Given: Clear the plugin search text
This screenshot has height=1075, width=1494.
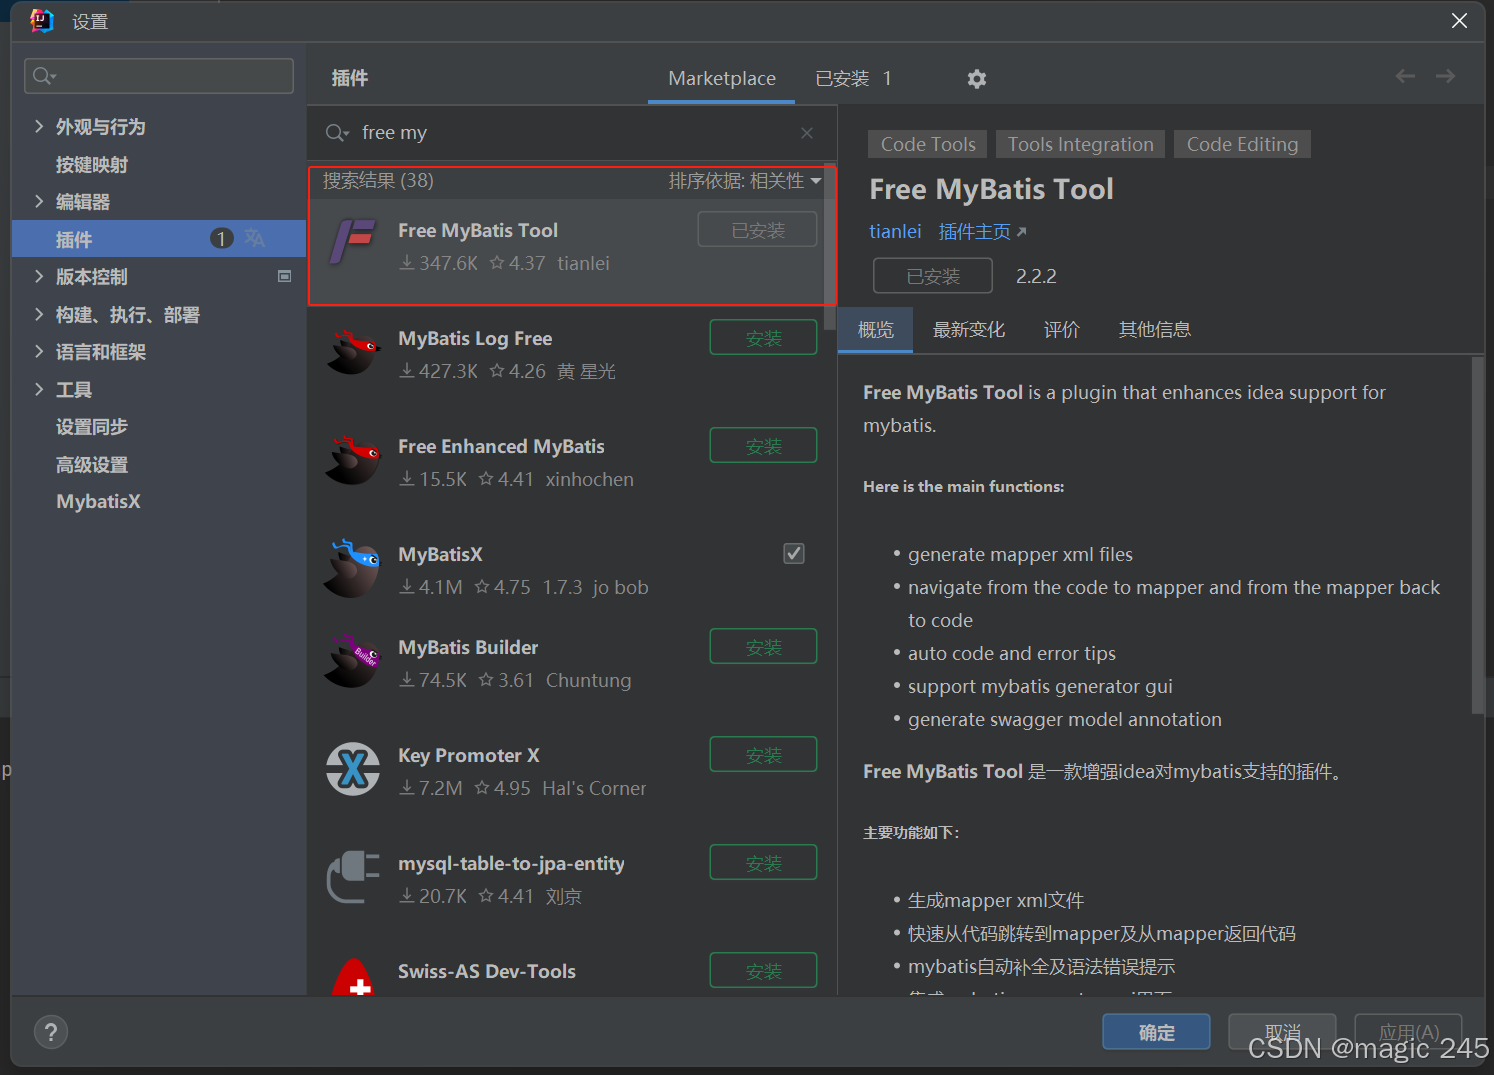Looking at the screenshot, I should tap(807, 133).
